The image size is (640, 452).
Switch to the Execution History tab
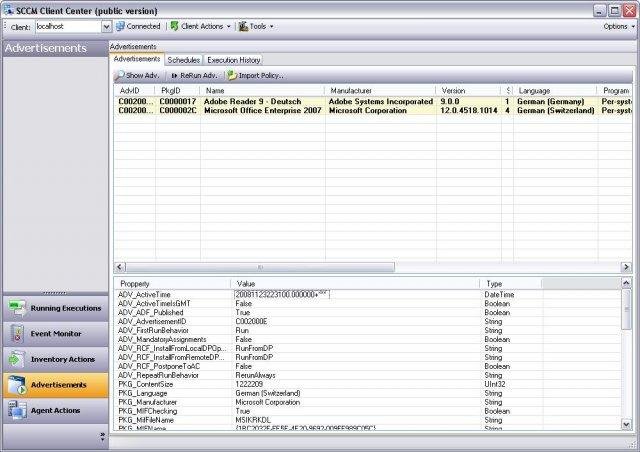click(233, 60)
